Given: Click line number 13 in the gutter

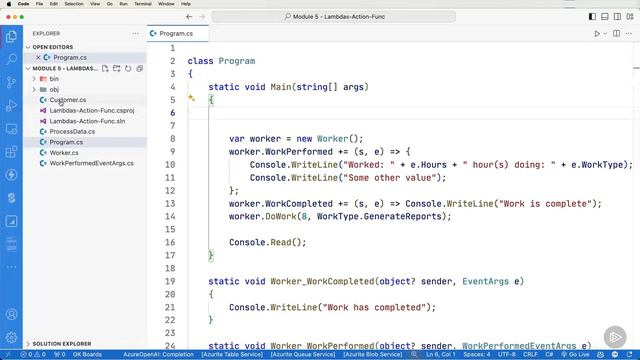Looking at the screenshot, I should pos(170,204).
